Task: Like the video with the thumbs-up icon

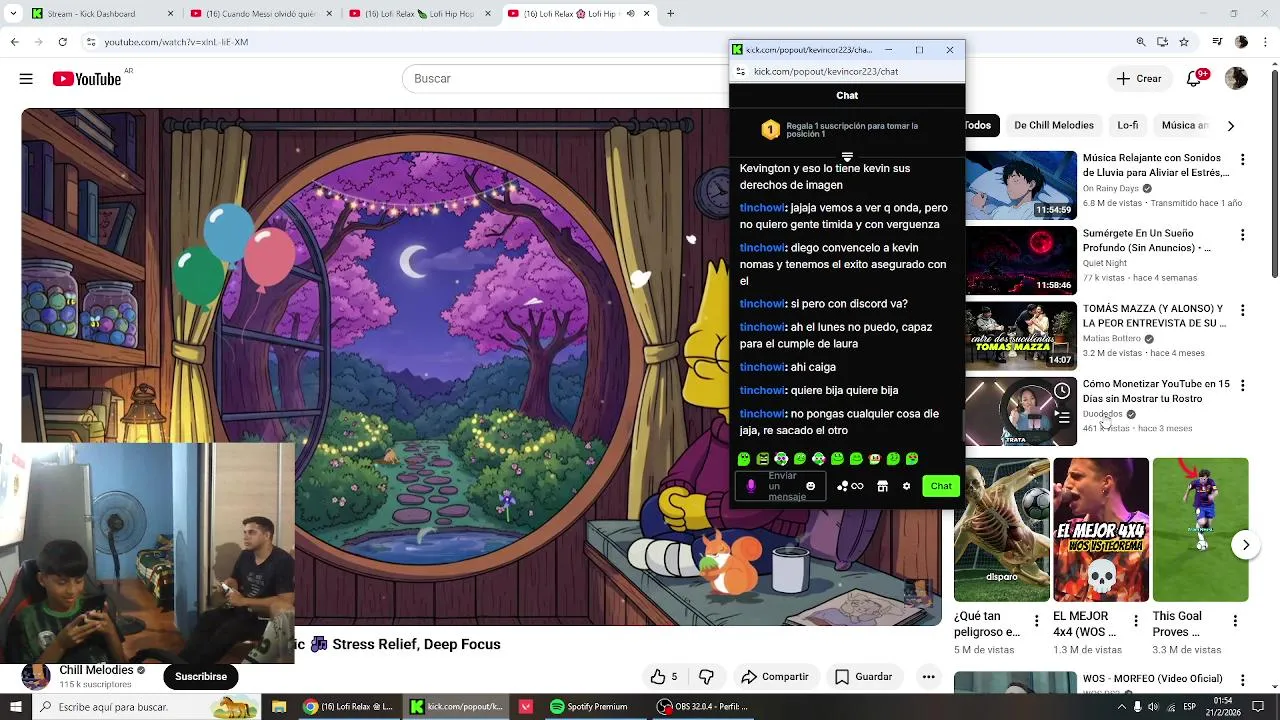Action: click(663, 677)
